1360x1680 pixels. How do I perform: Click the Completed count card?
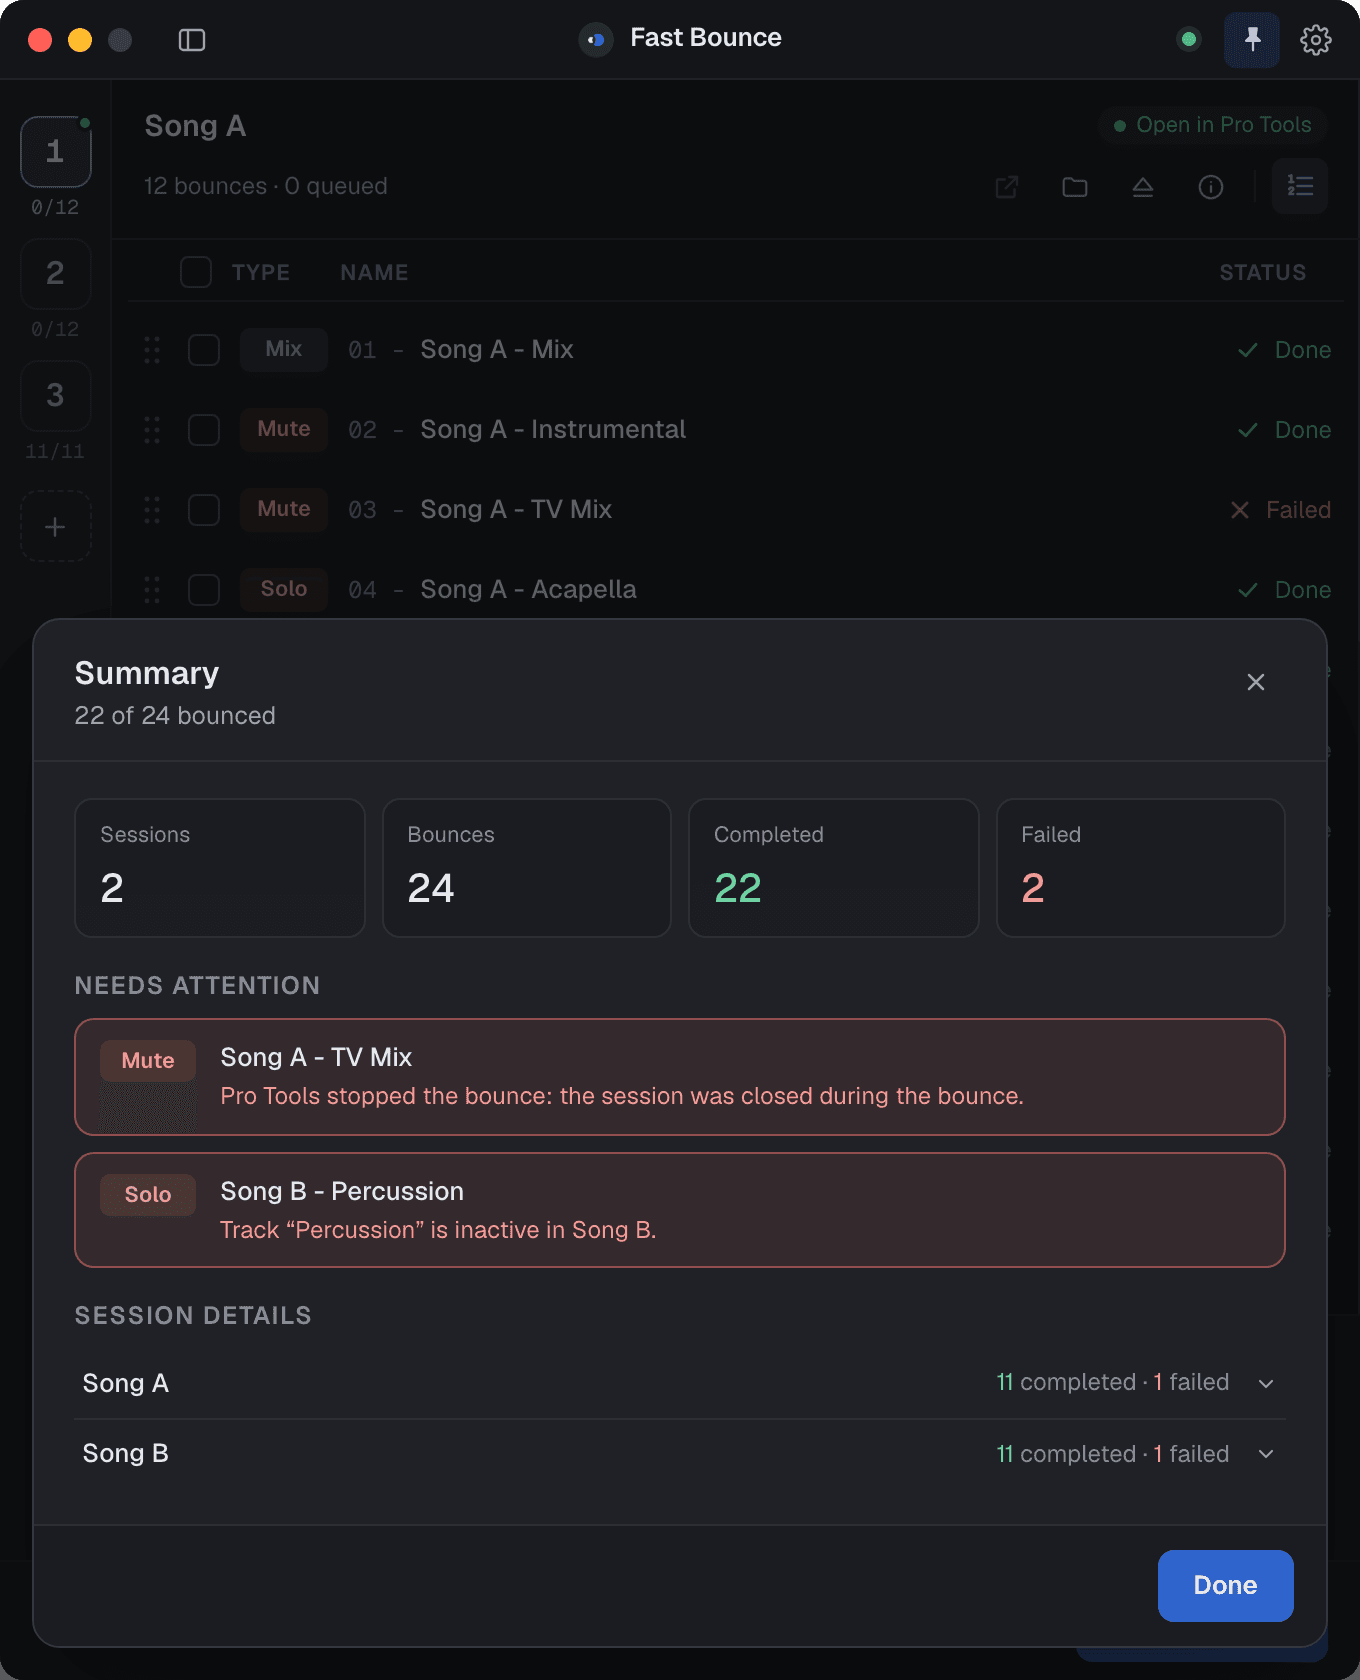834,868
